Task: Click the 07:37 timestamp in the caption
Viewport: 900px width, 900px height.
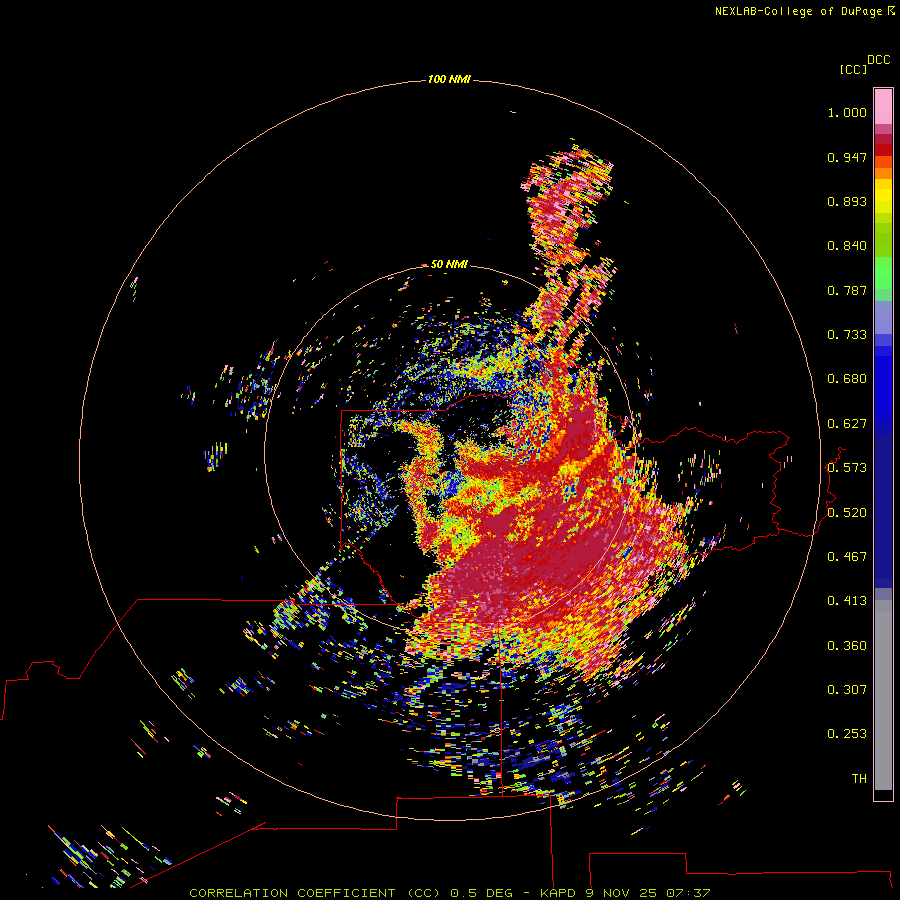Action: click(688, 893)
